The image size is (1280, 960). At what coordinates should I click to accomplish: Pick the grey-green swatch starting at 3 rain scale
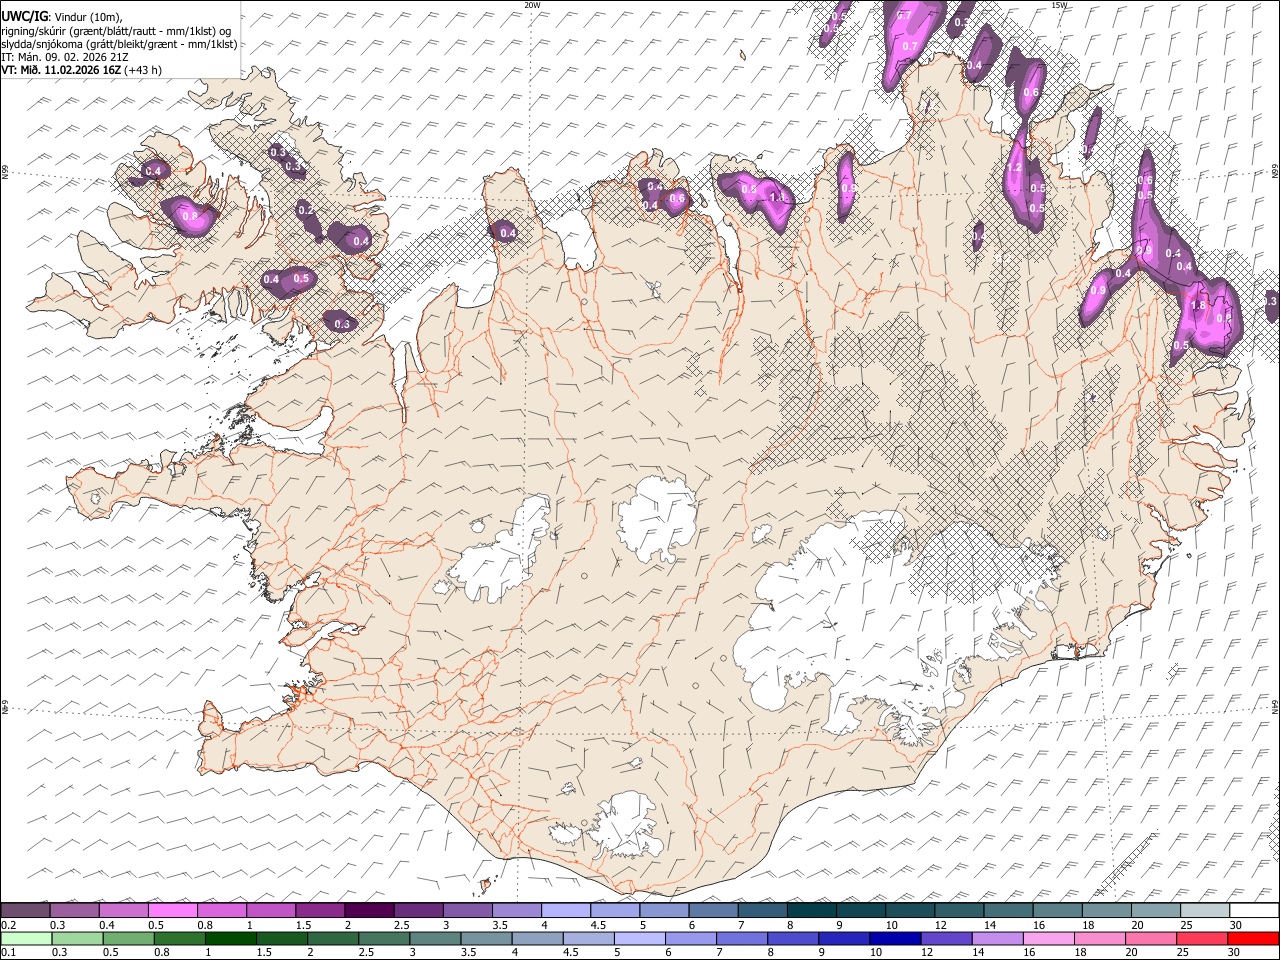pos(435,938)
